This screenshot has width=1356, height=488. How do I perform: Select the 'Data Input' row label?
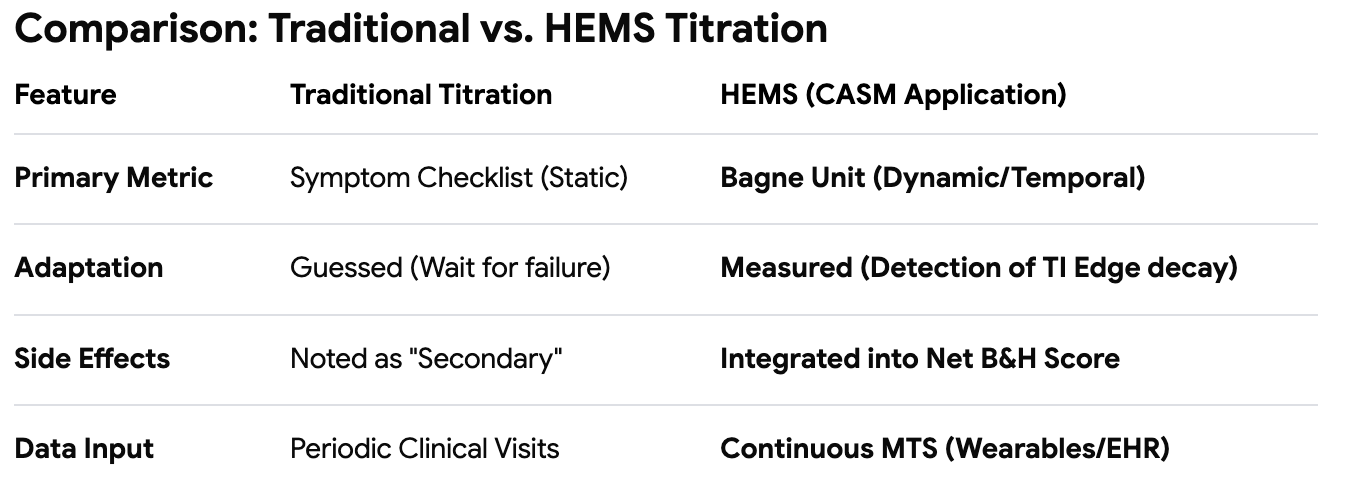click(84, 448)
